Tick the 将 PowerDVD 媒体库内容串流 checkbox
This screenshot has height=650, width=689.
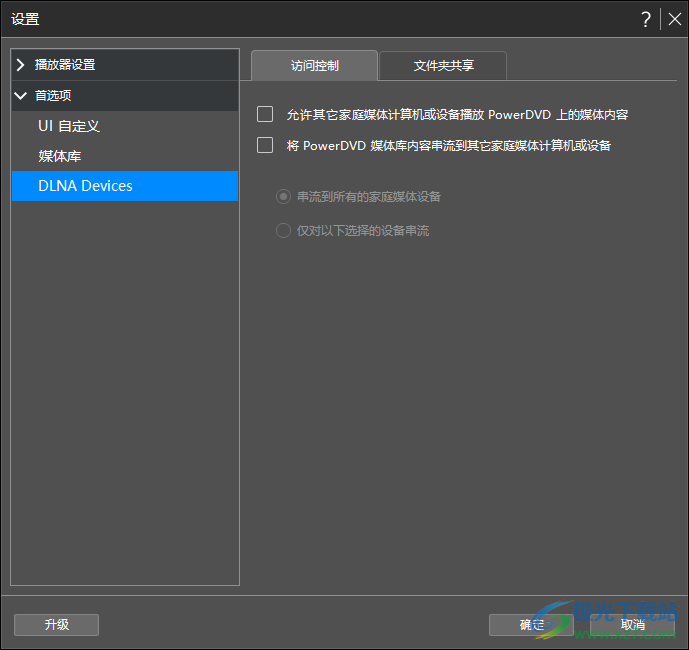pos(265,145)
